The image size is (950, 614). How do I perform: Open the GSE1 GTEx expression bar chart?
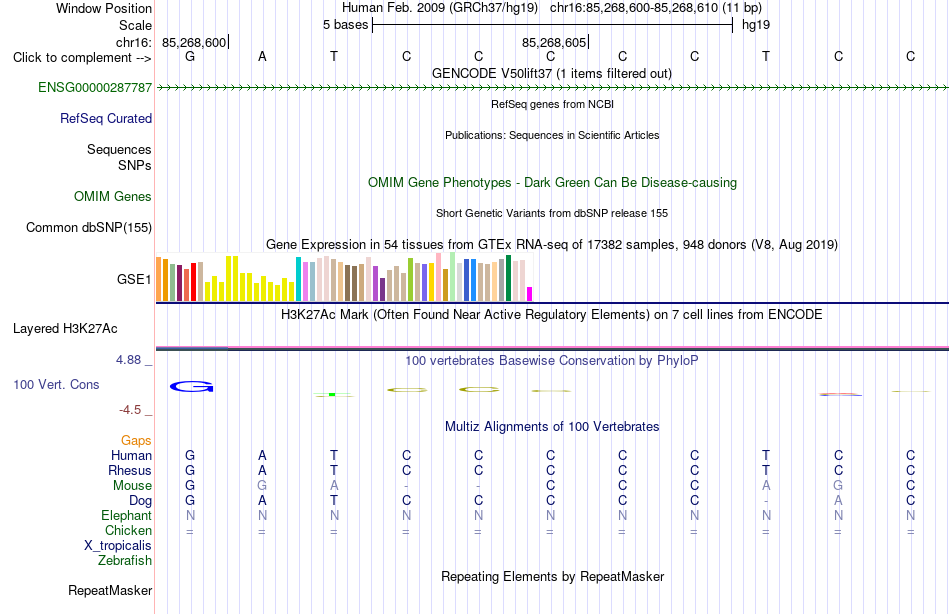point(344,278)
